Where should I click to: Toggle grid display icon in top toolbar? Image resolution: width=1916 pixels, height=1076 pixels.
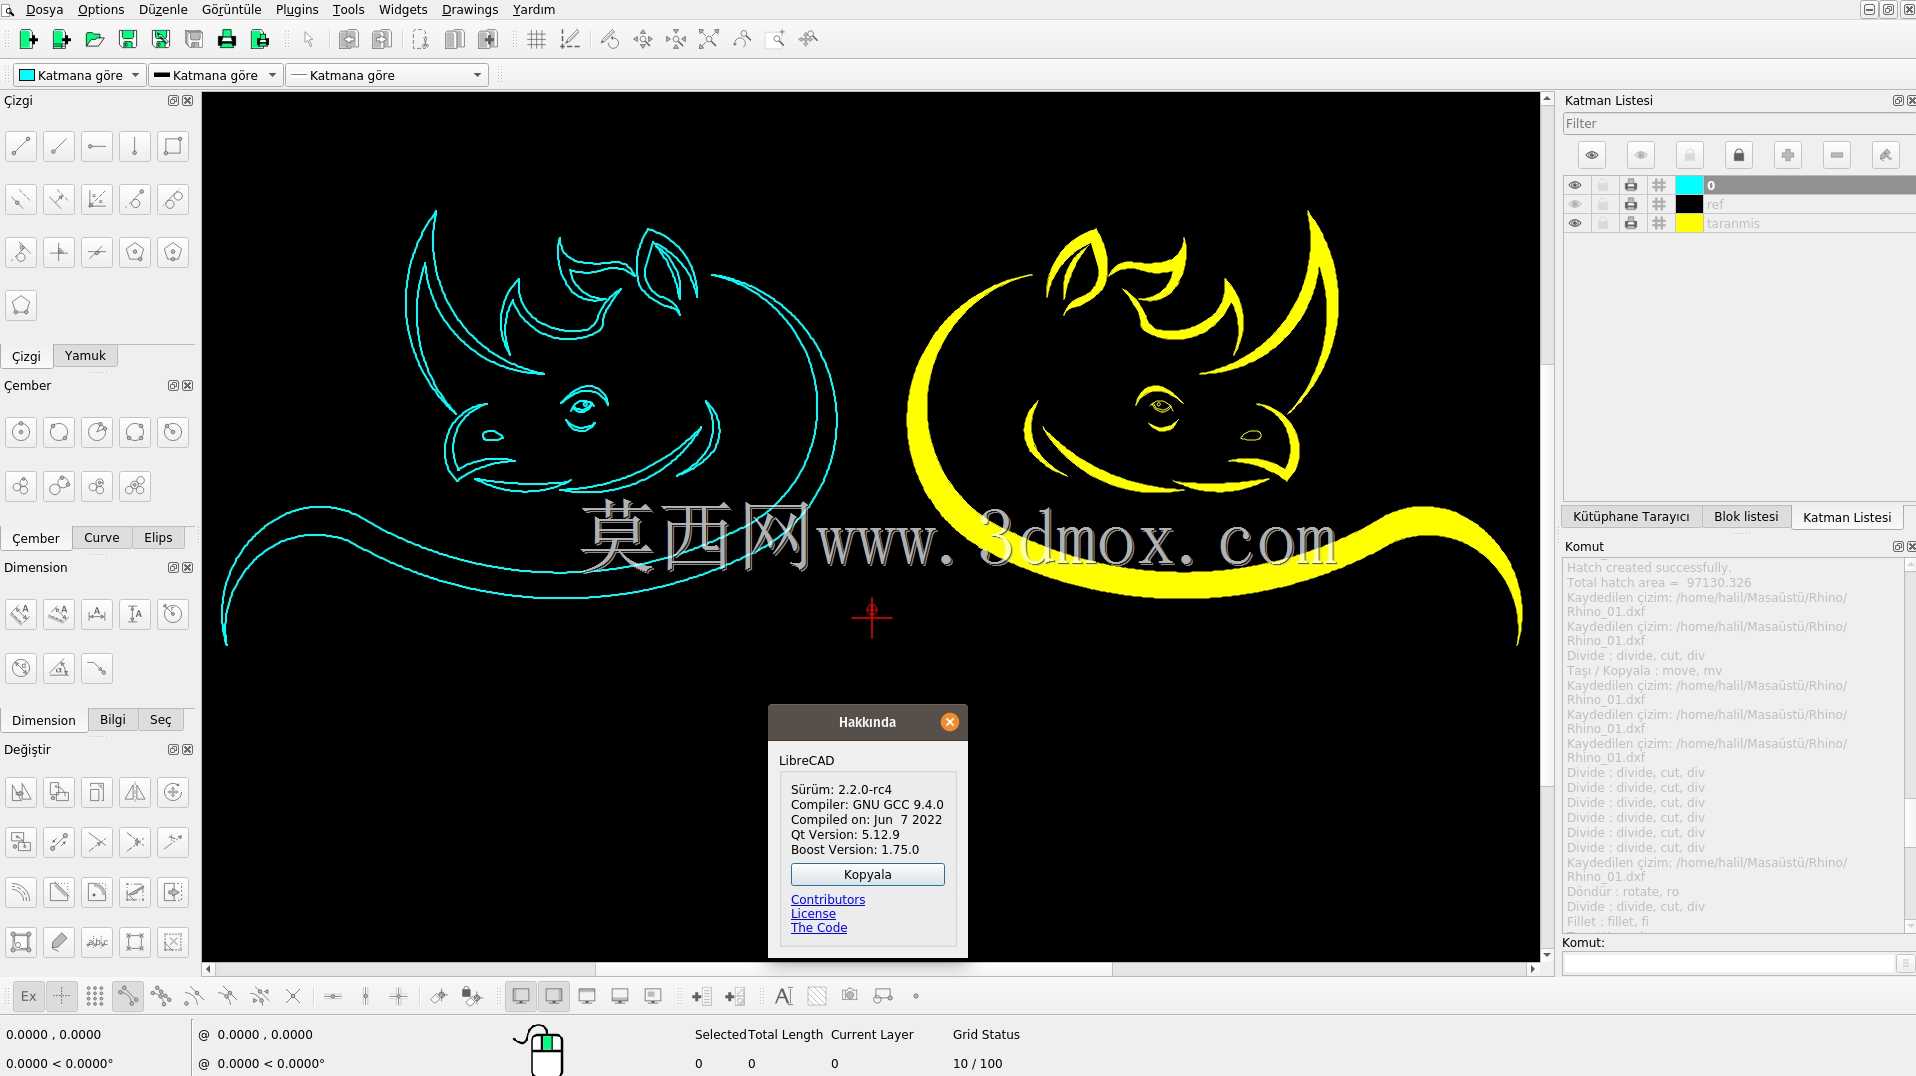pos(536,39)
